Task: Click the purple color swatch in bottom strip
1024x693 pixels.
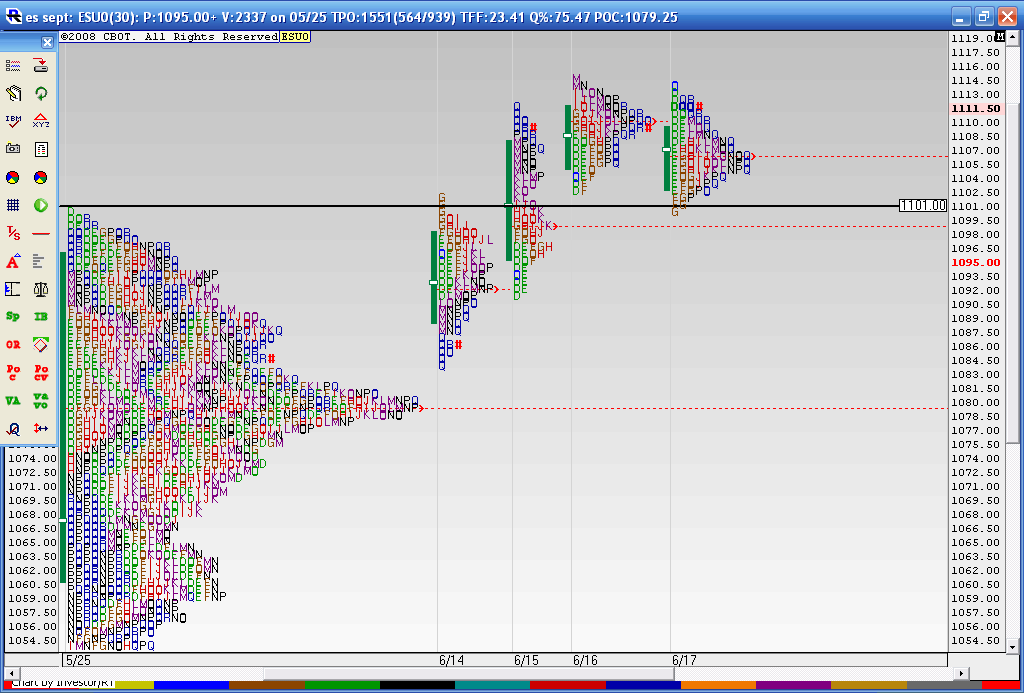Action: (793, 685)
